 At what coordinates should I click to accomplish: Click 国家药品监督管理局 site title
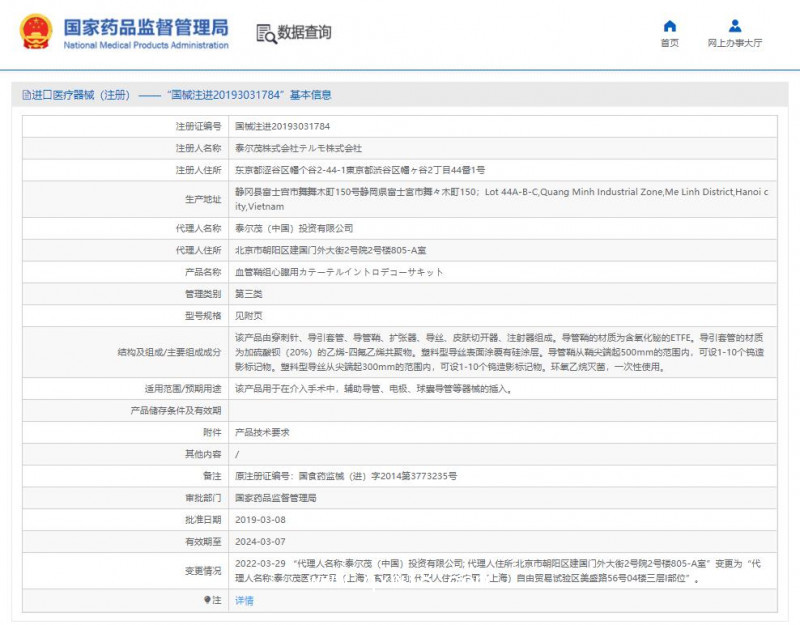point(145,27)
